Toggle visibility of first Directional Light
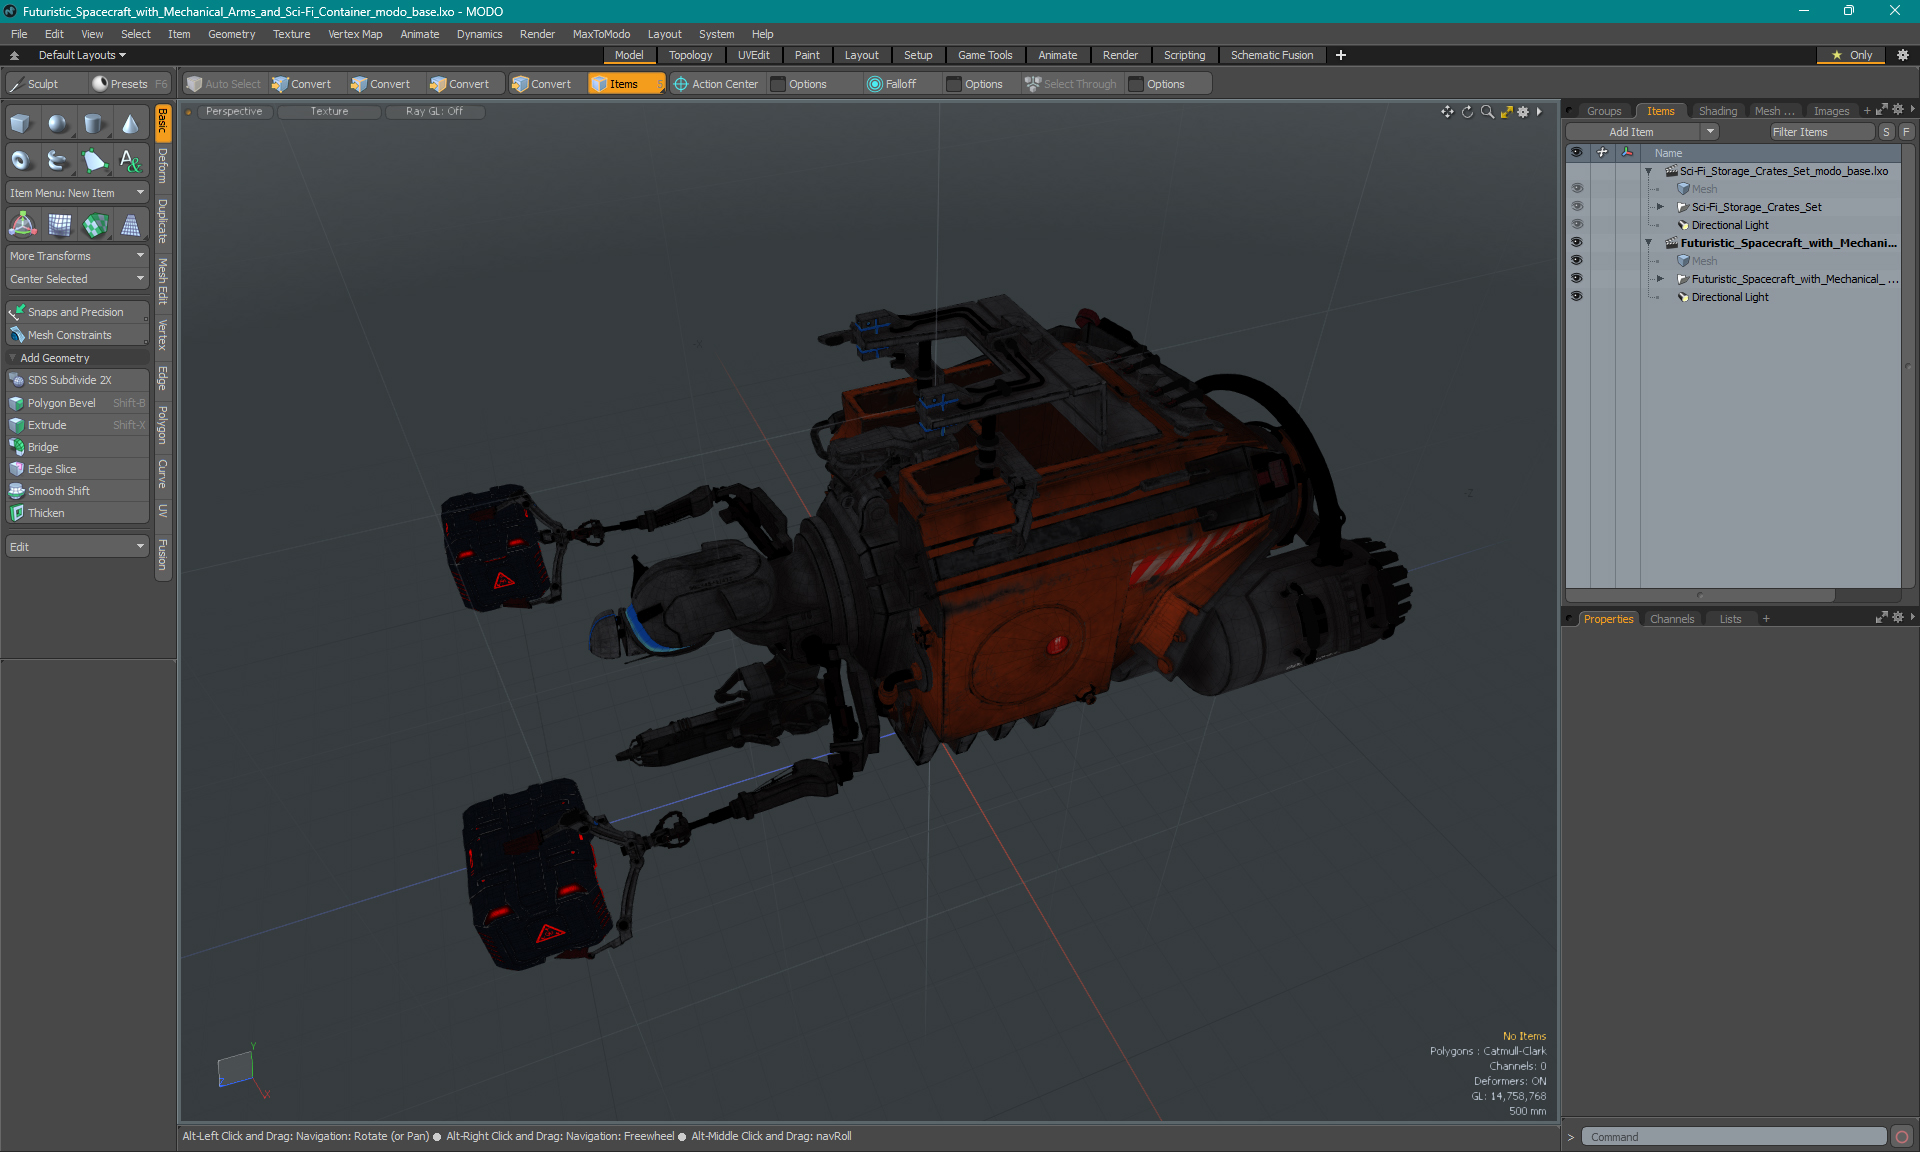 point(1577,225)
